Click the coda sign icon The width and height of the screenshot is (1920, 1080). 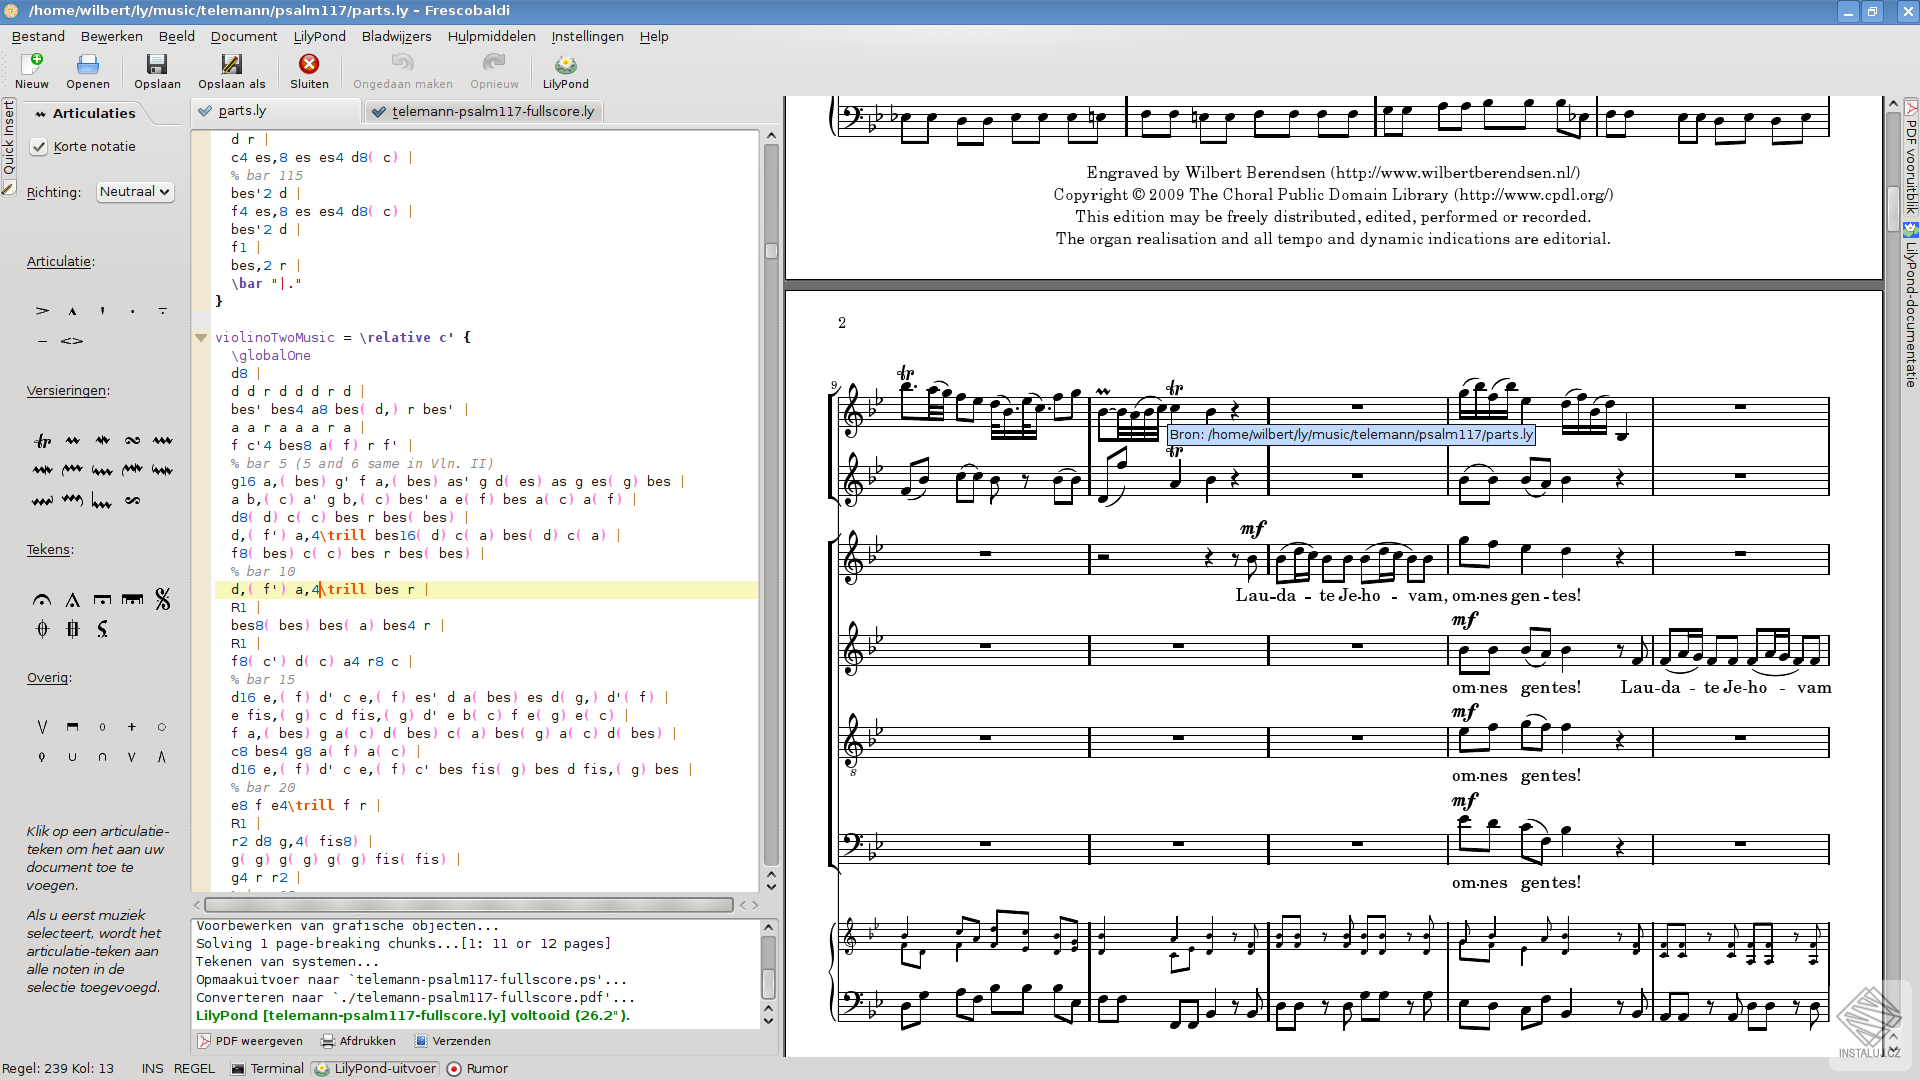point(42,629)
